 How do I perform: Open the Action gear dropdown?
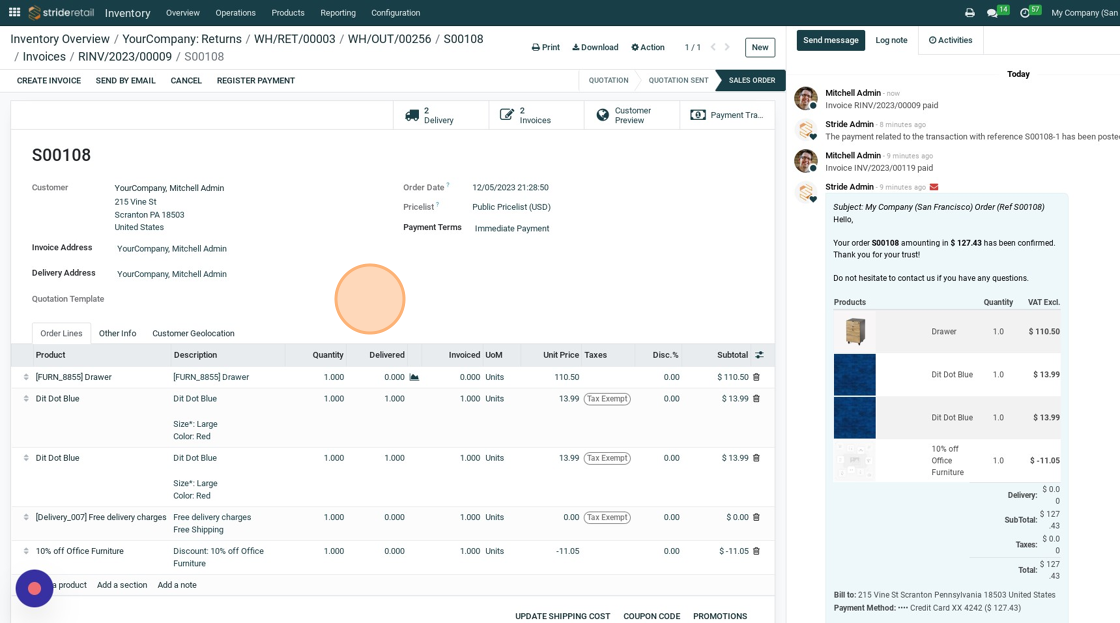647,47
